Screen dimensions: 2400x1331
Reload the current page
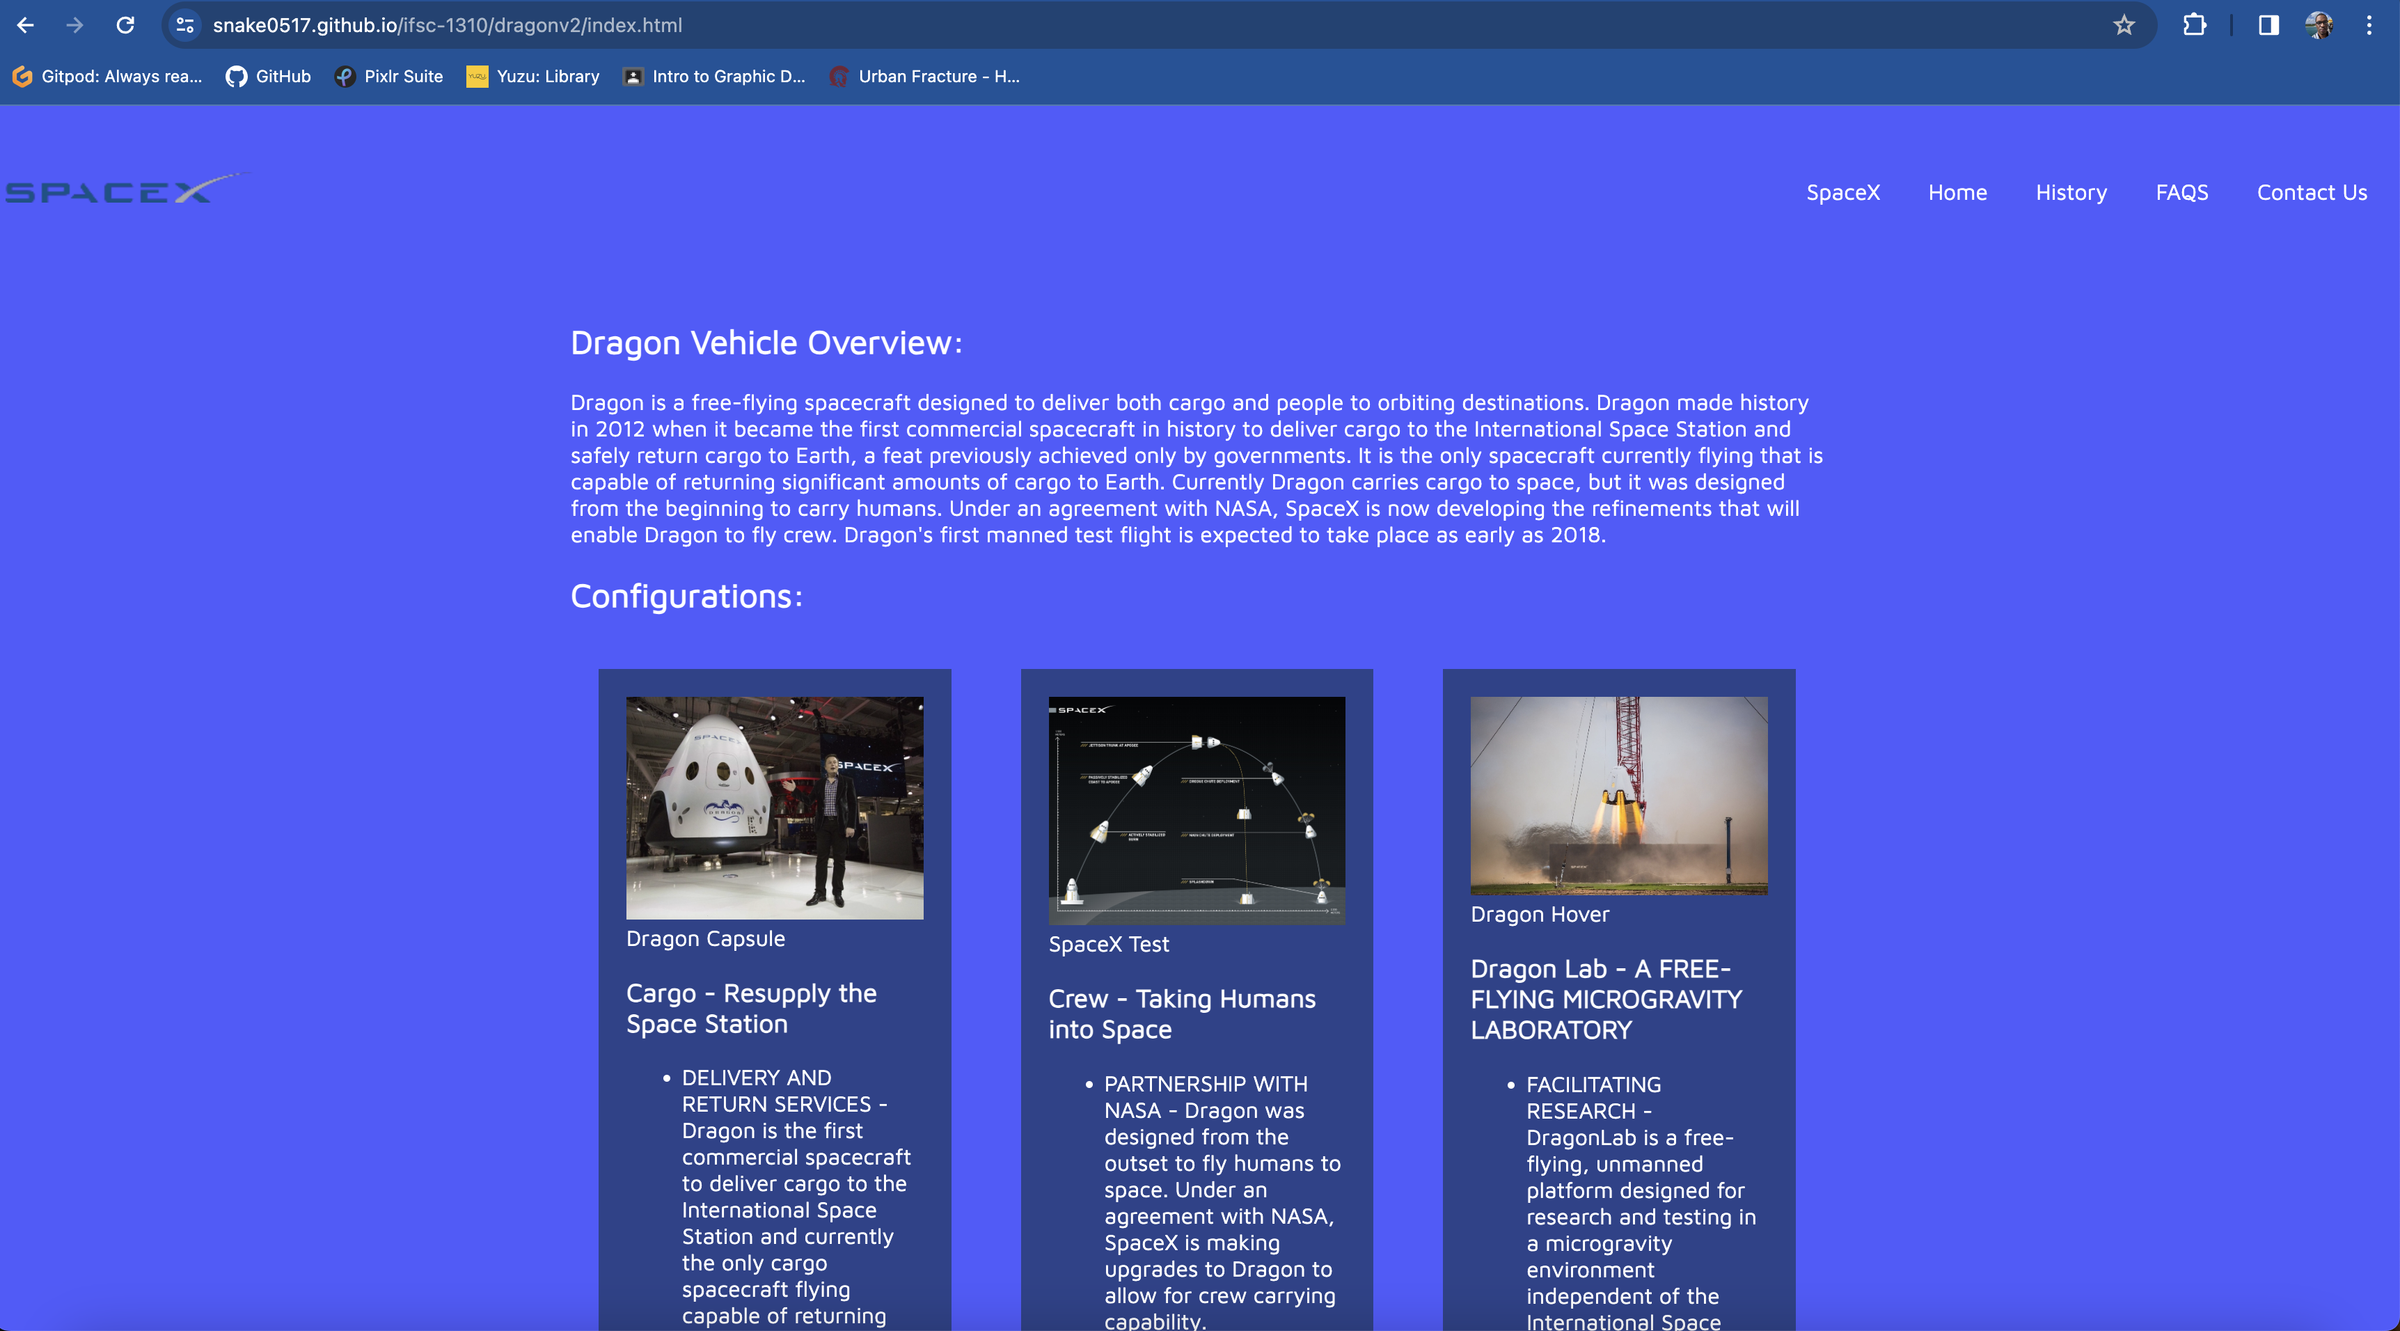click(124, 25)
